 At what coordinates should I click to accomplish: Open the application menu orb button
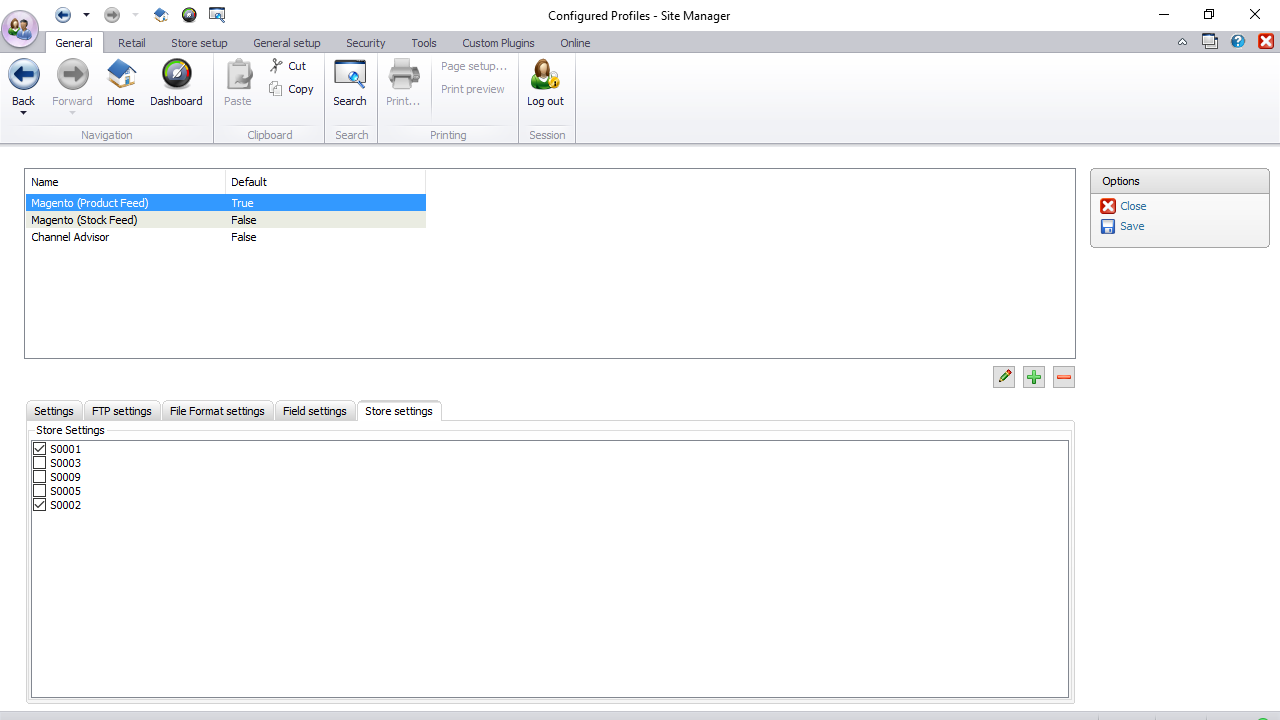21,28
